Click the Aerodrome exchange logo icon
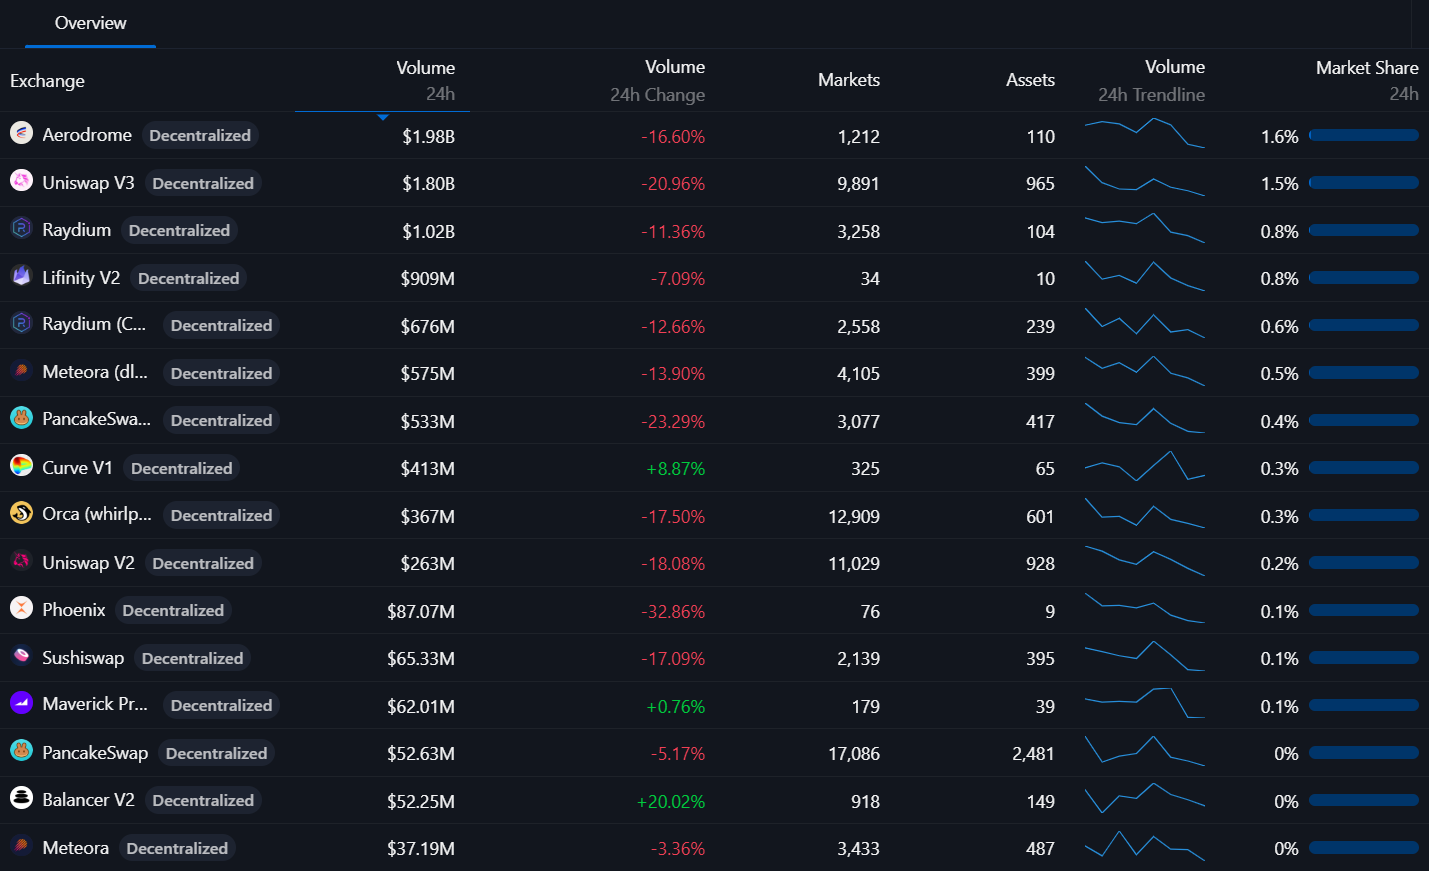The image size is (1429, 871). [x=21, y=132]
